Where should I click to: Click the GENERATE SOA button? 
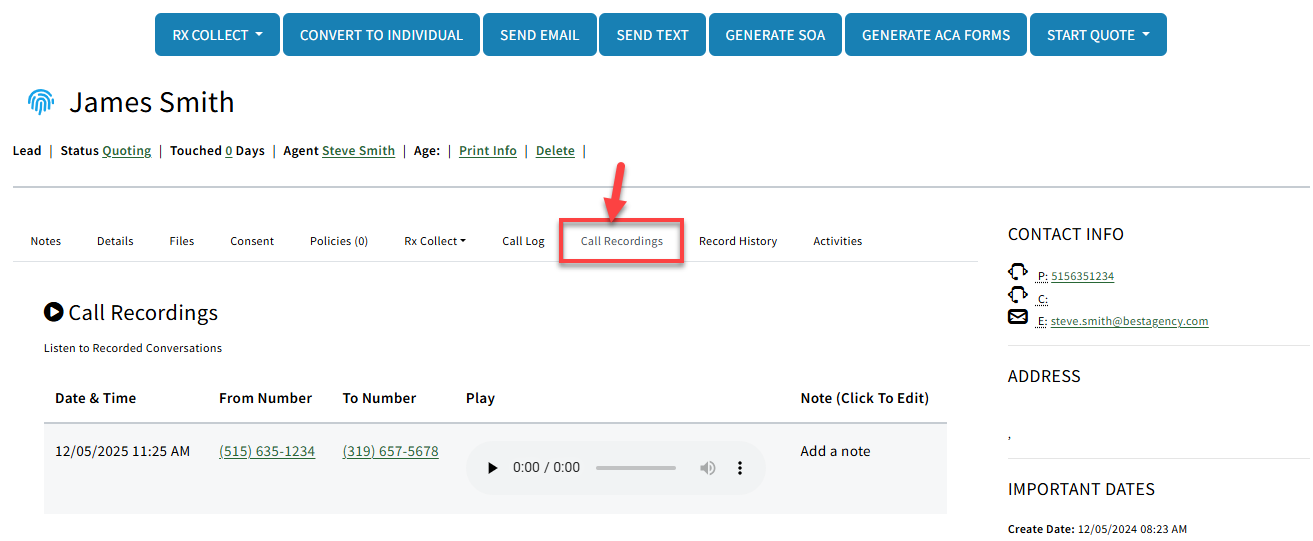776,35
